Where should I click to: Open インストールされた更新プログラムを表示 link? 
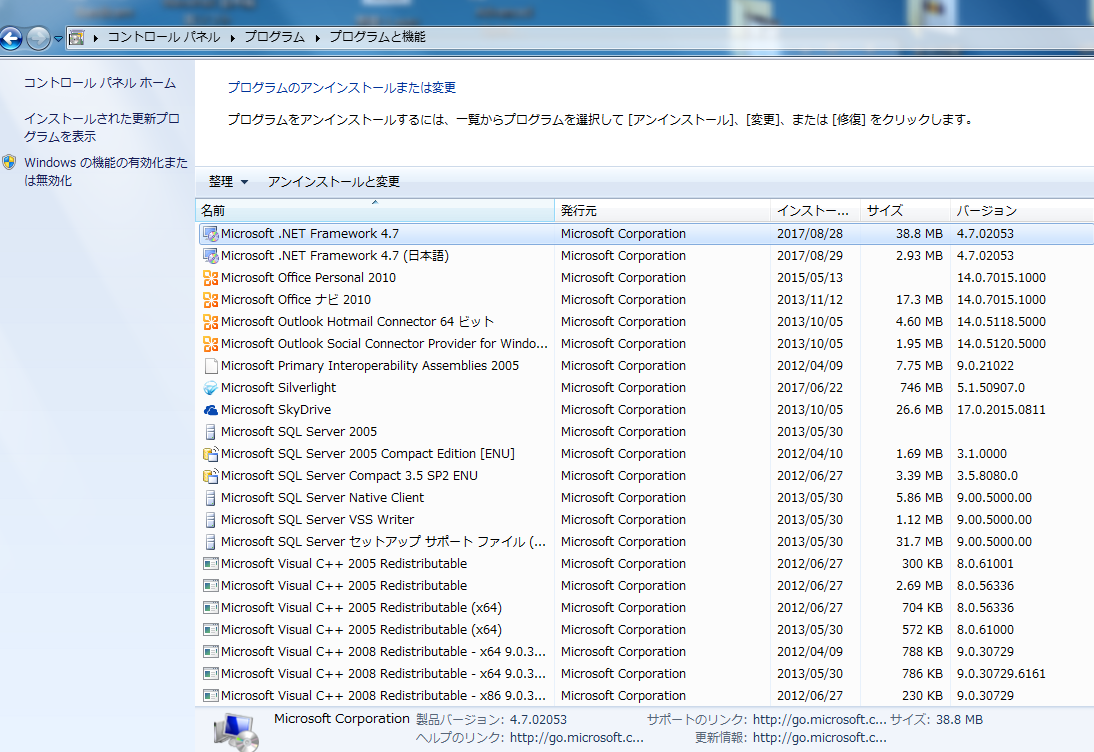coord(102,128)
